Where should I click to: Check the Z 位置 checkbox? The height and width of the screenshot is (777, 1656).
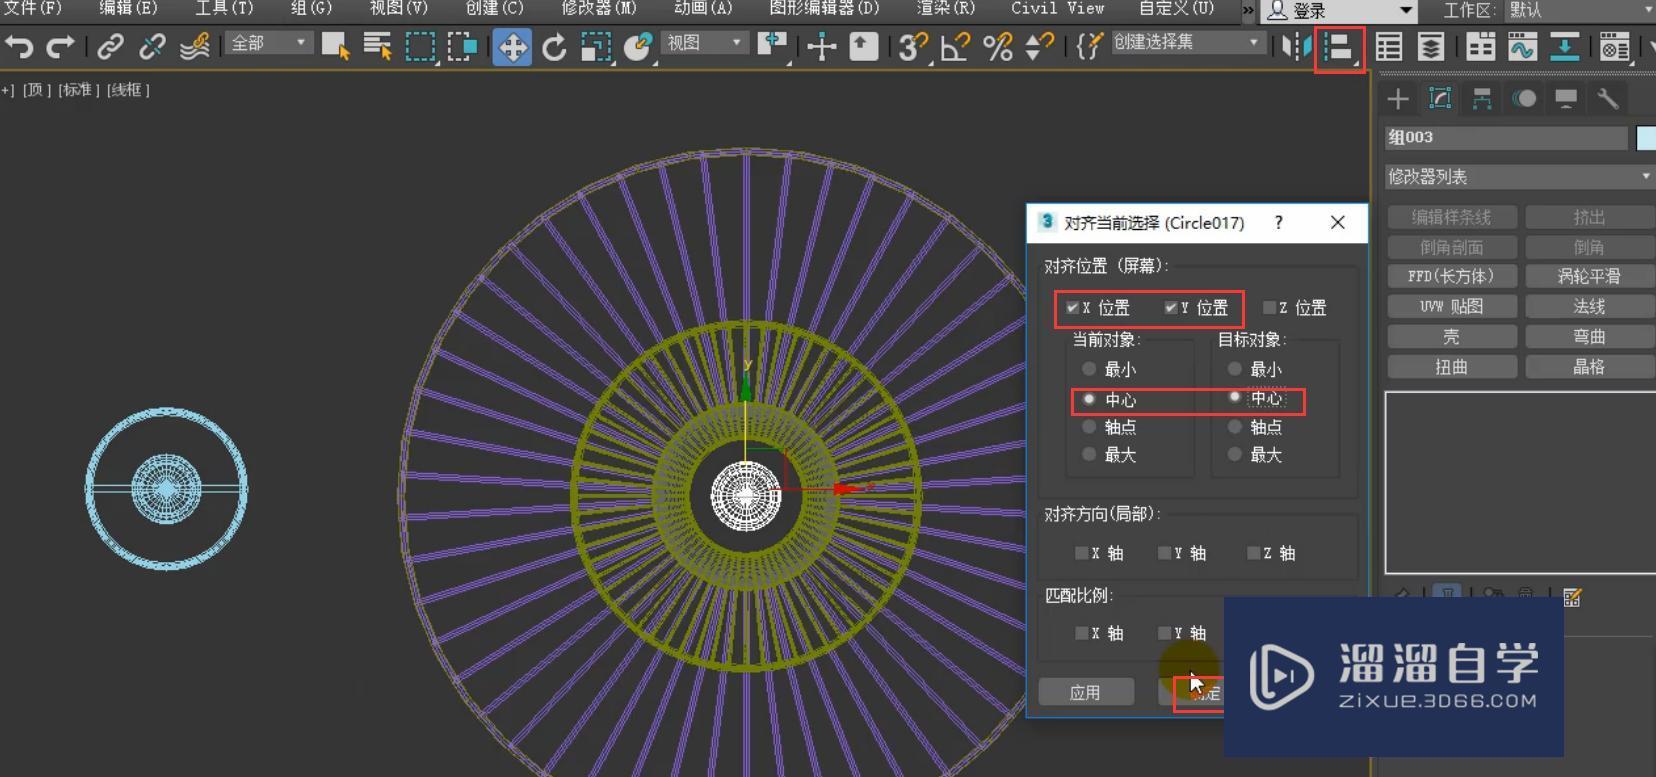(1269, 308)
